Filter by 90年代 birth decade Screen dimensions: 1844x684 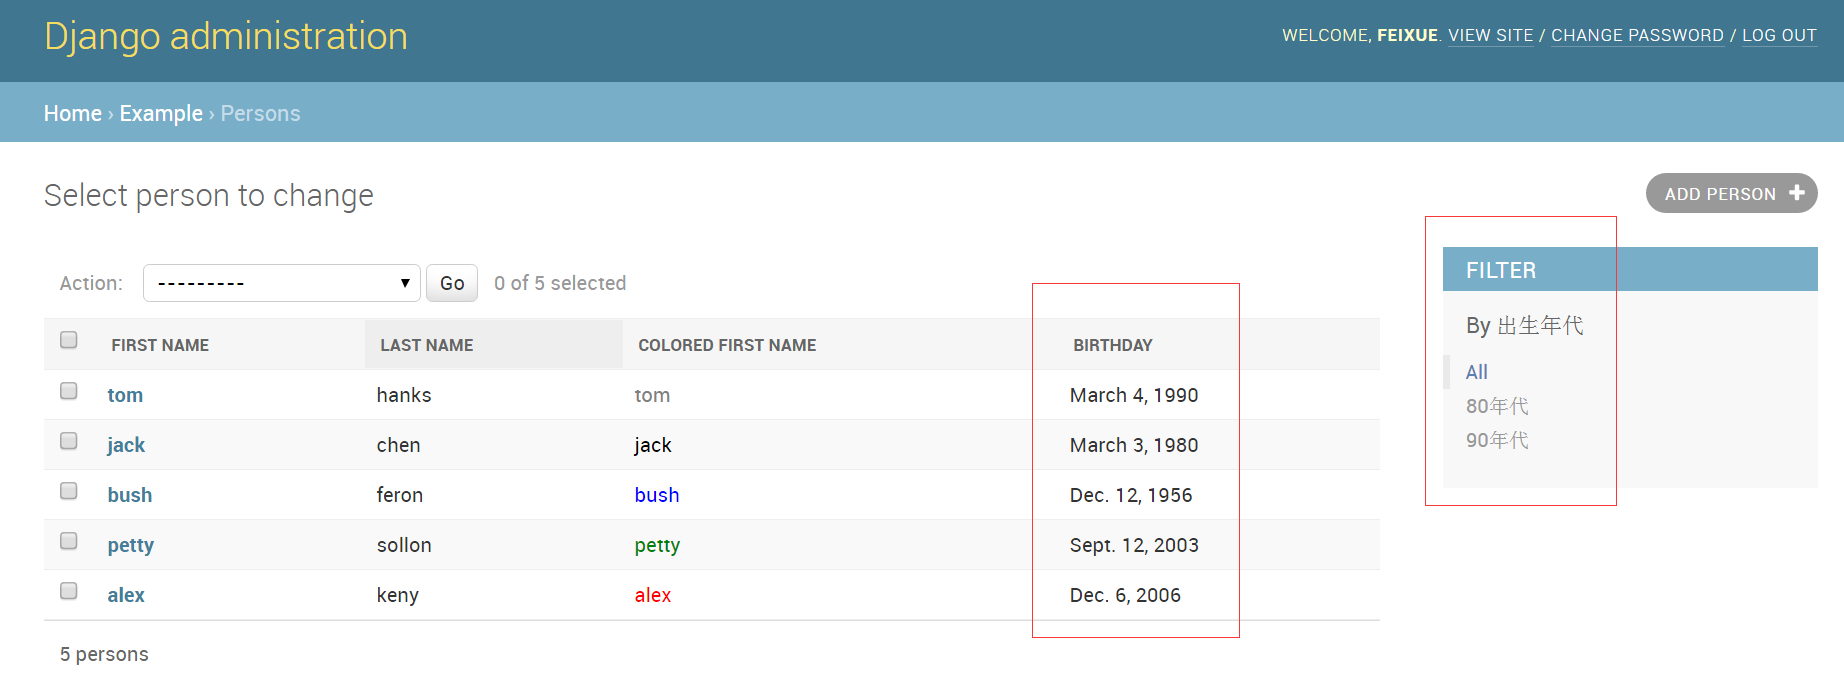click(x=1497, y=440)
